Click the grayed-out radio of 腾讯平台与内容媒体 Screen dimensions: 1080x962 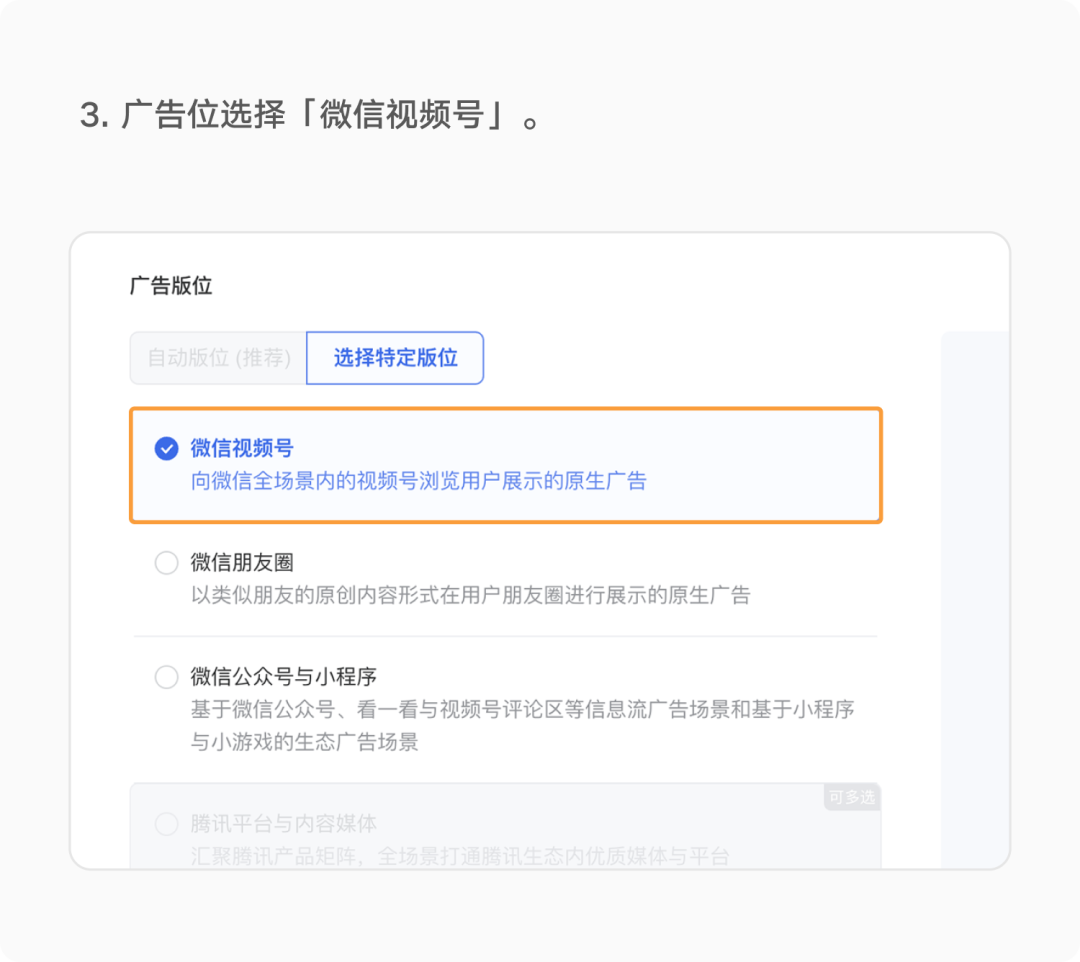point(166,824)
